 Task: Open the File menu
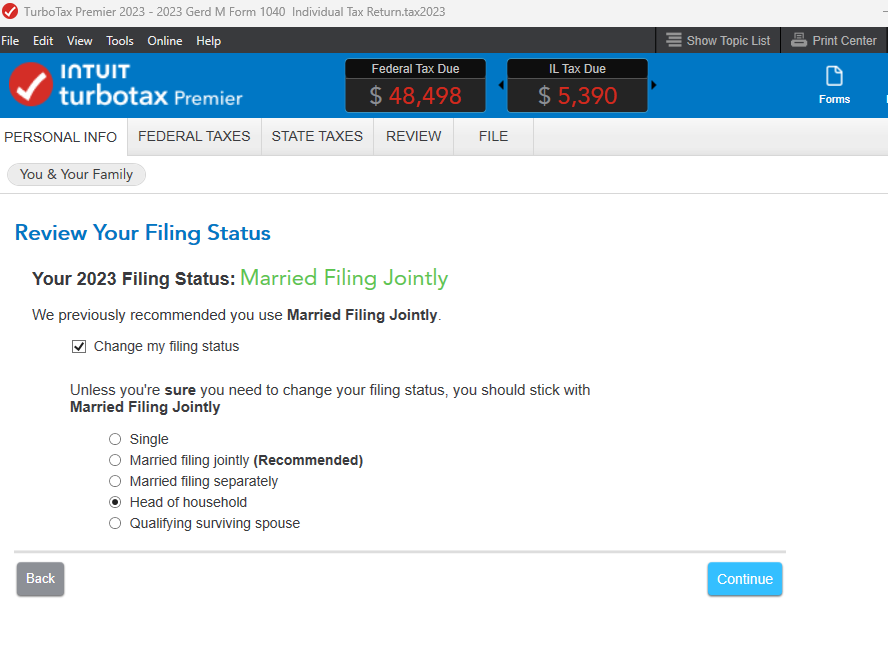pos(10,41)
